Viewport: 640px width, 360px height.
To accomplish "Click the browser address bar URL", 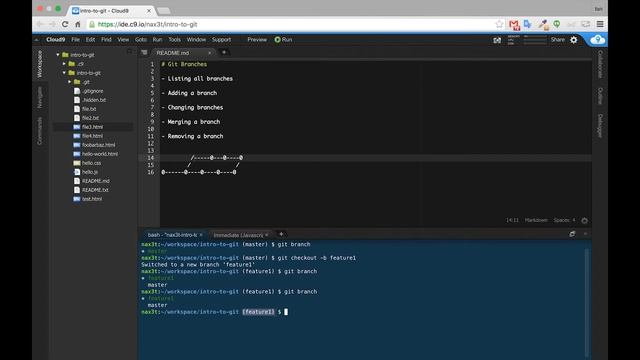I will [x=147, y=24].
